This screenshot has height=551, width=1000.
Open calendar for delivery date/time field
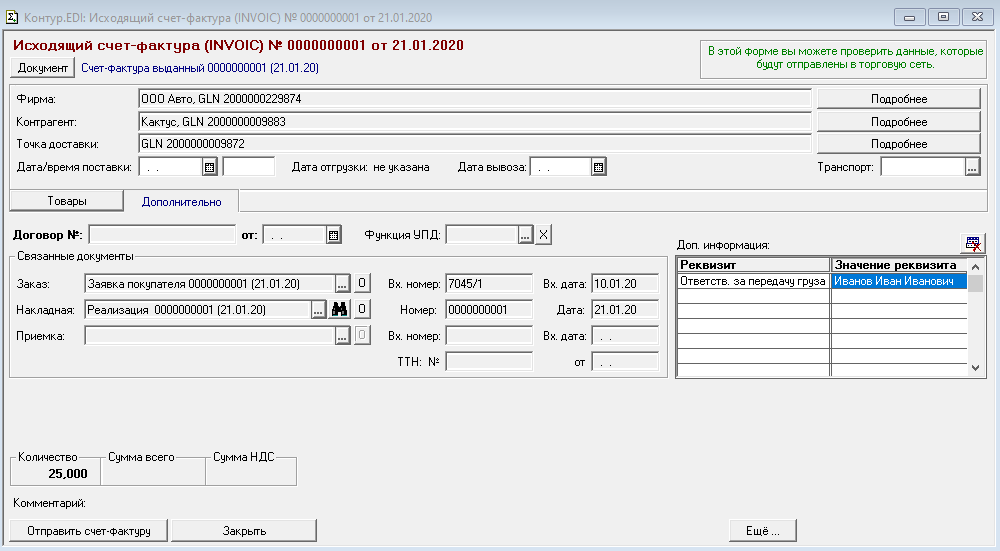(210, 167)
